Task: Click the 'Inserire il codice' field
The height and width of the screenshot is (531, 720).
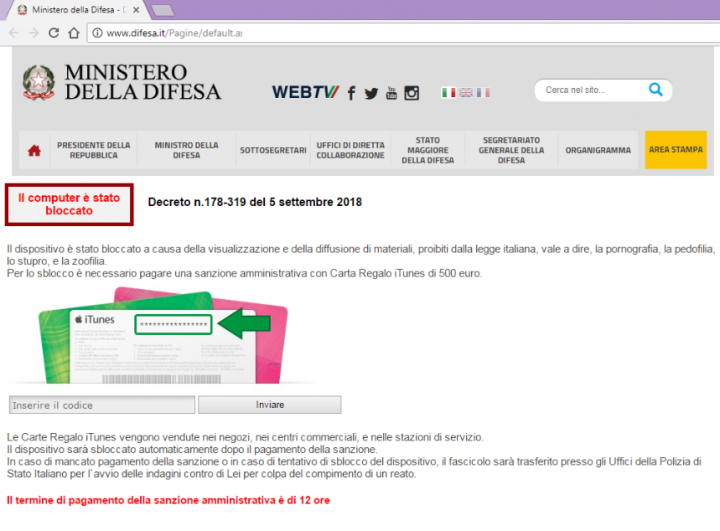Action: [x=102, y=405]
